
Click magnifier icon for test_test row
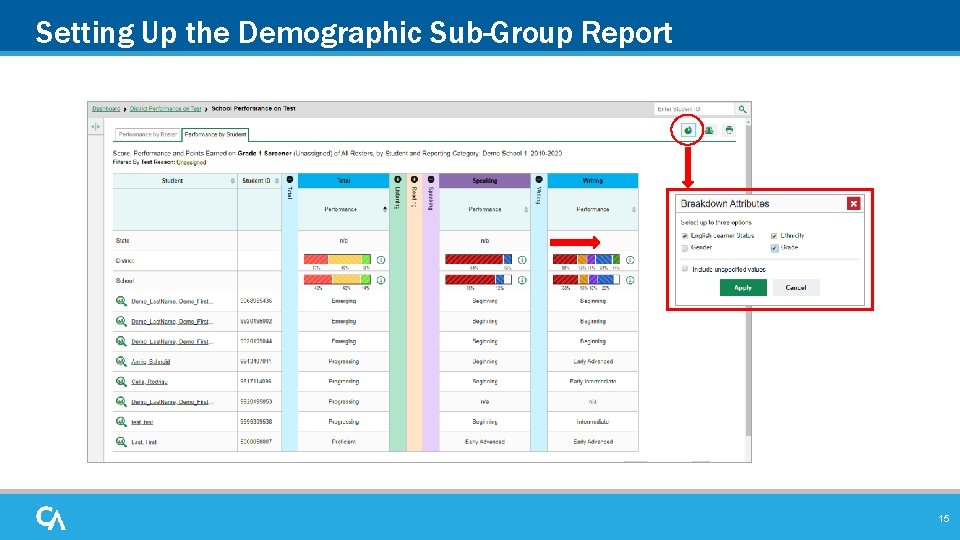(121, 421)
